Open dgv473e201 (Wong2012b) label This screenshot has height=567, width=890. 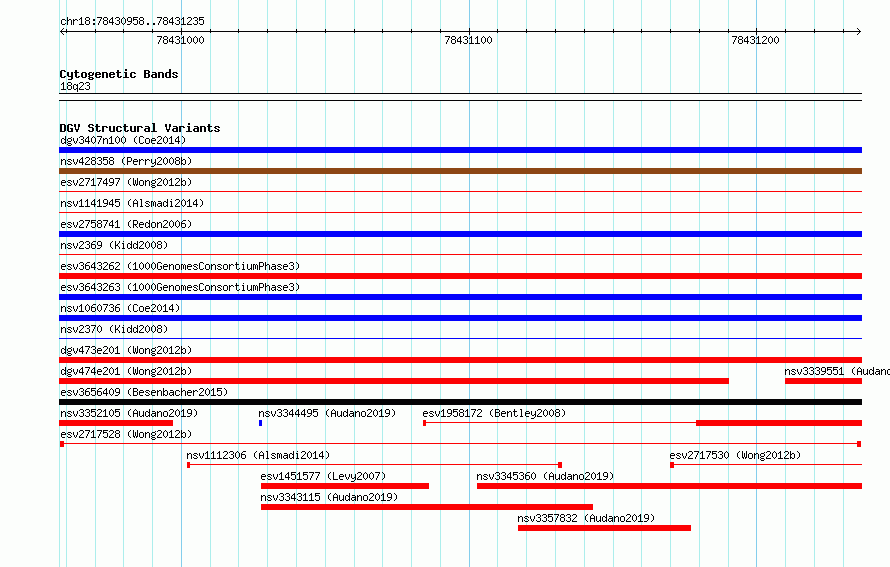[x=126, y=350]
